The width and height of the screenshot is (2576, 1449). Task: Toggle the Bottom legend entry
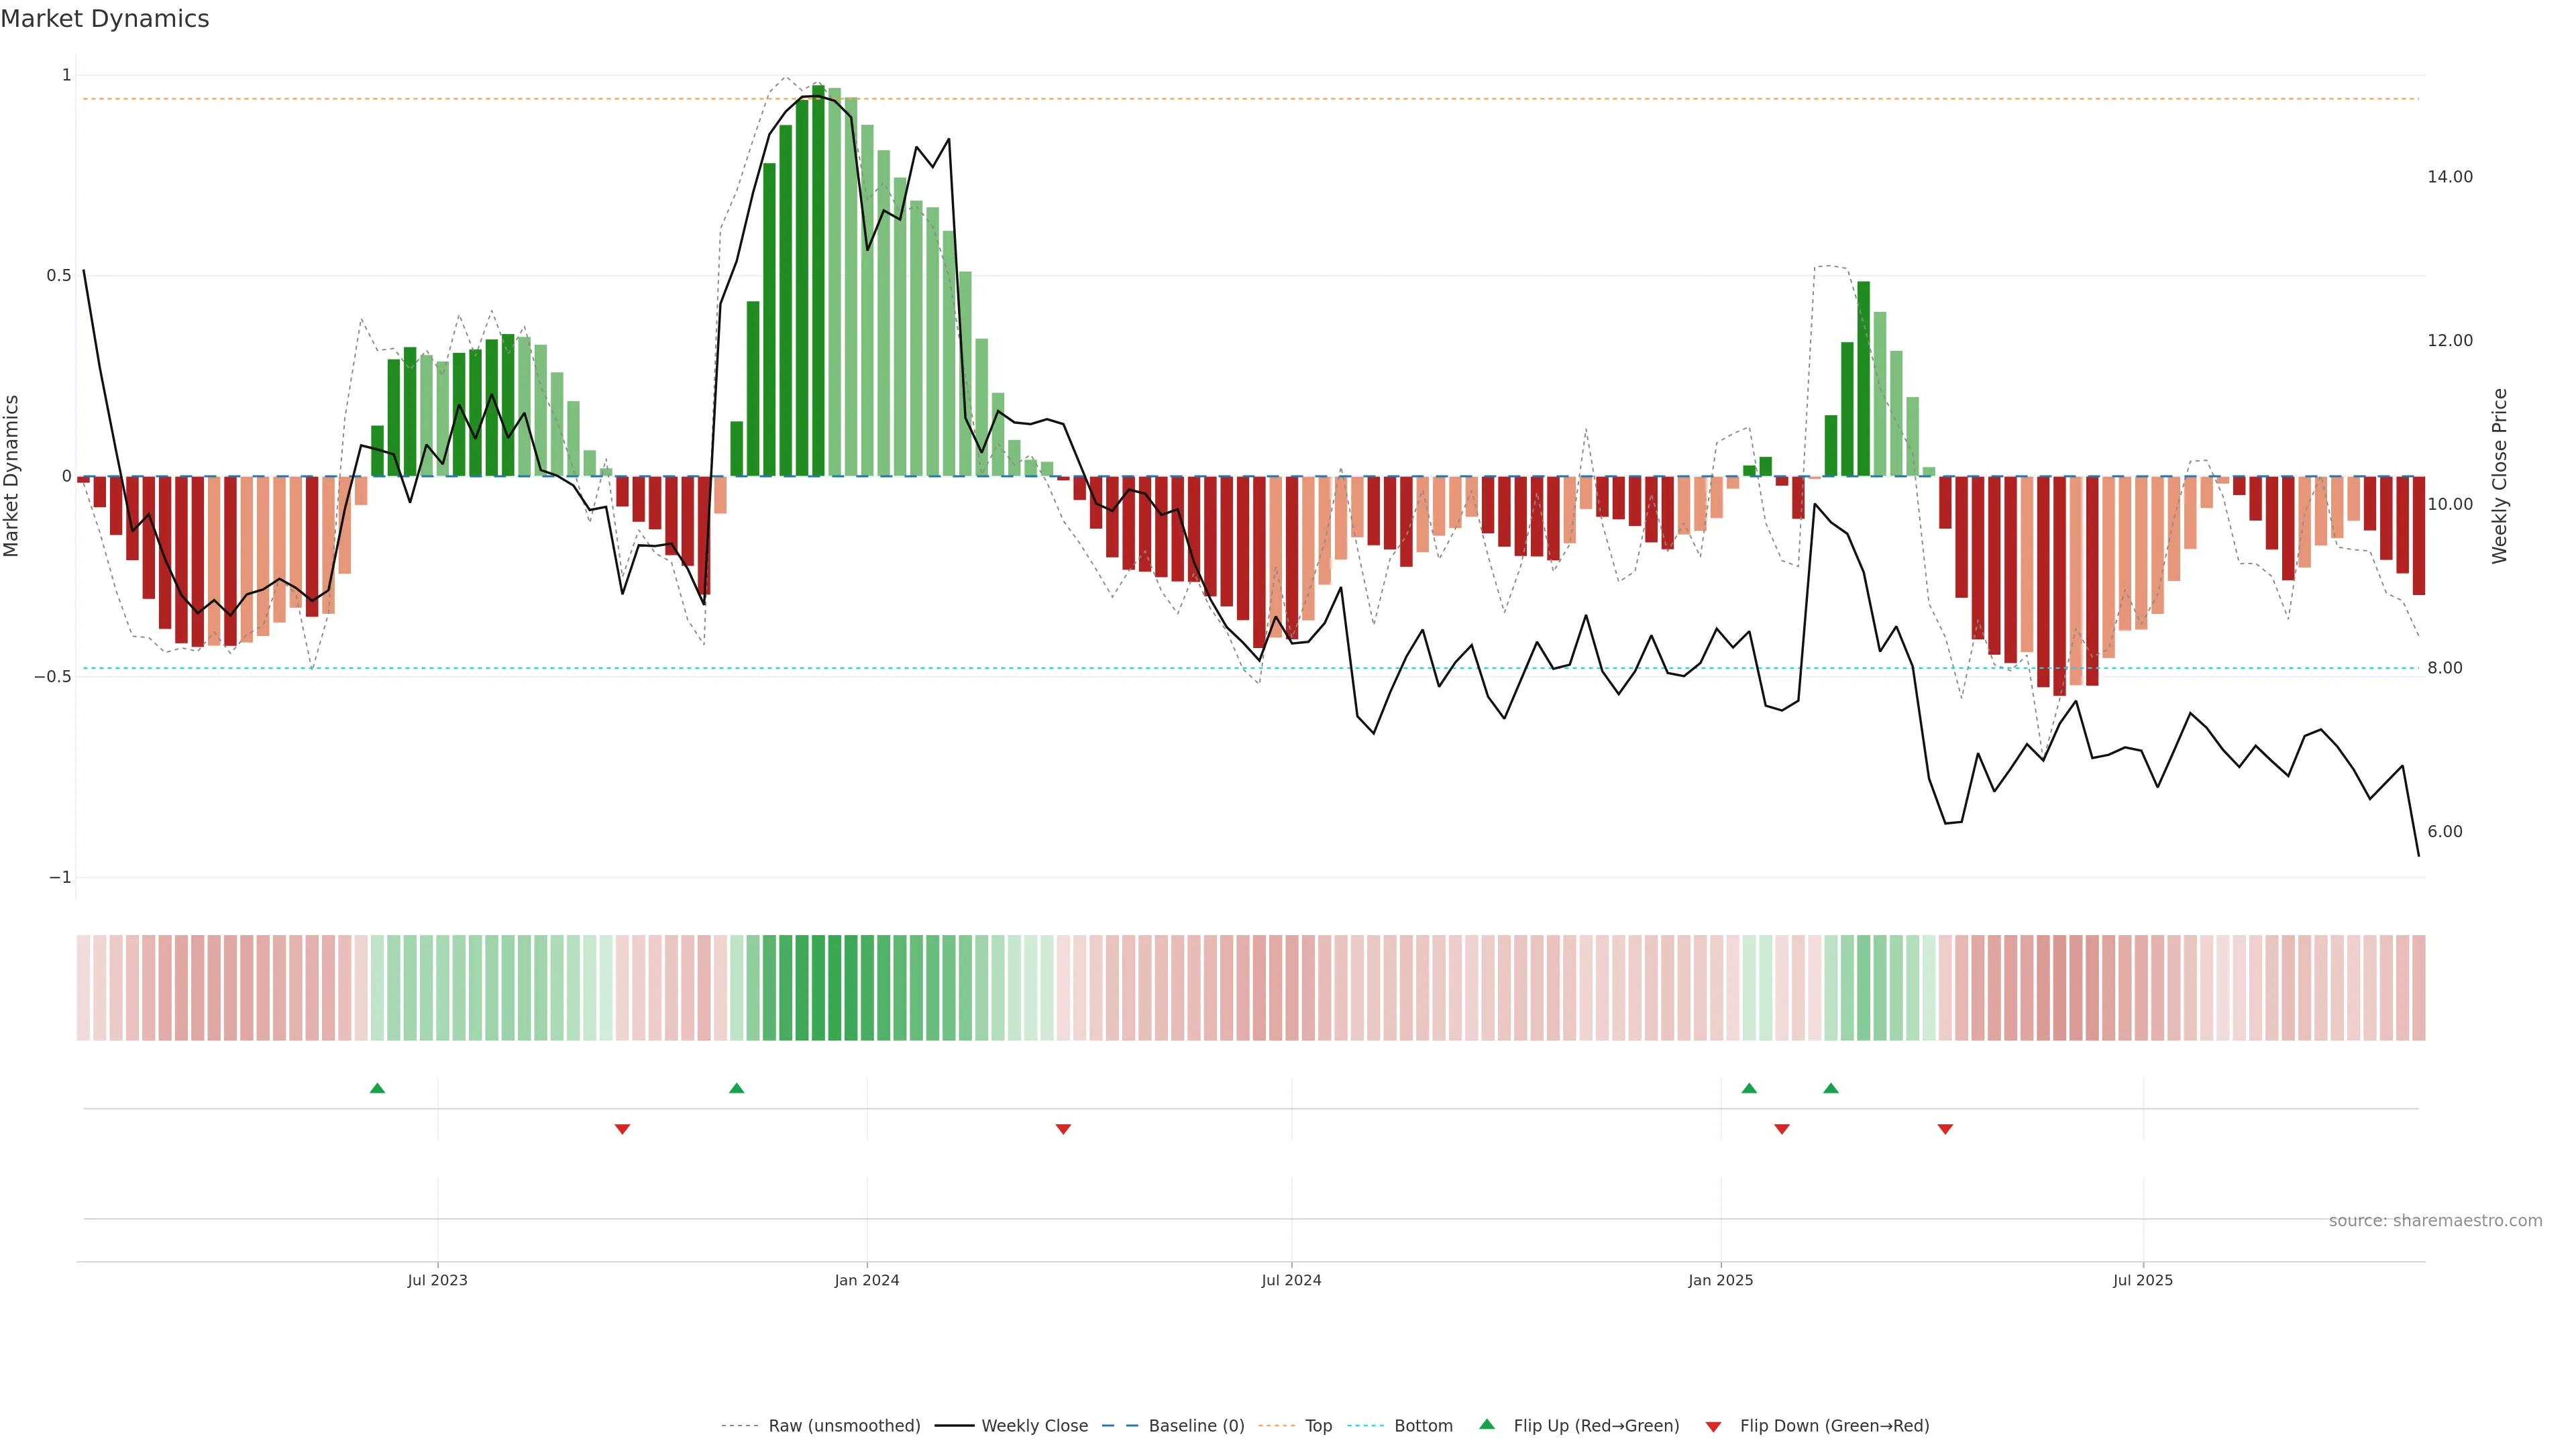click(x=1423, y=1426)
